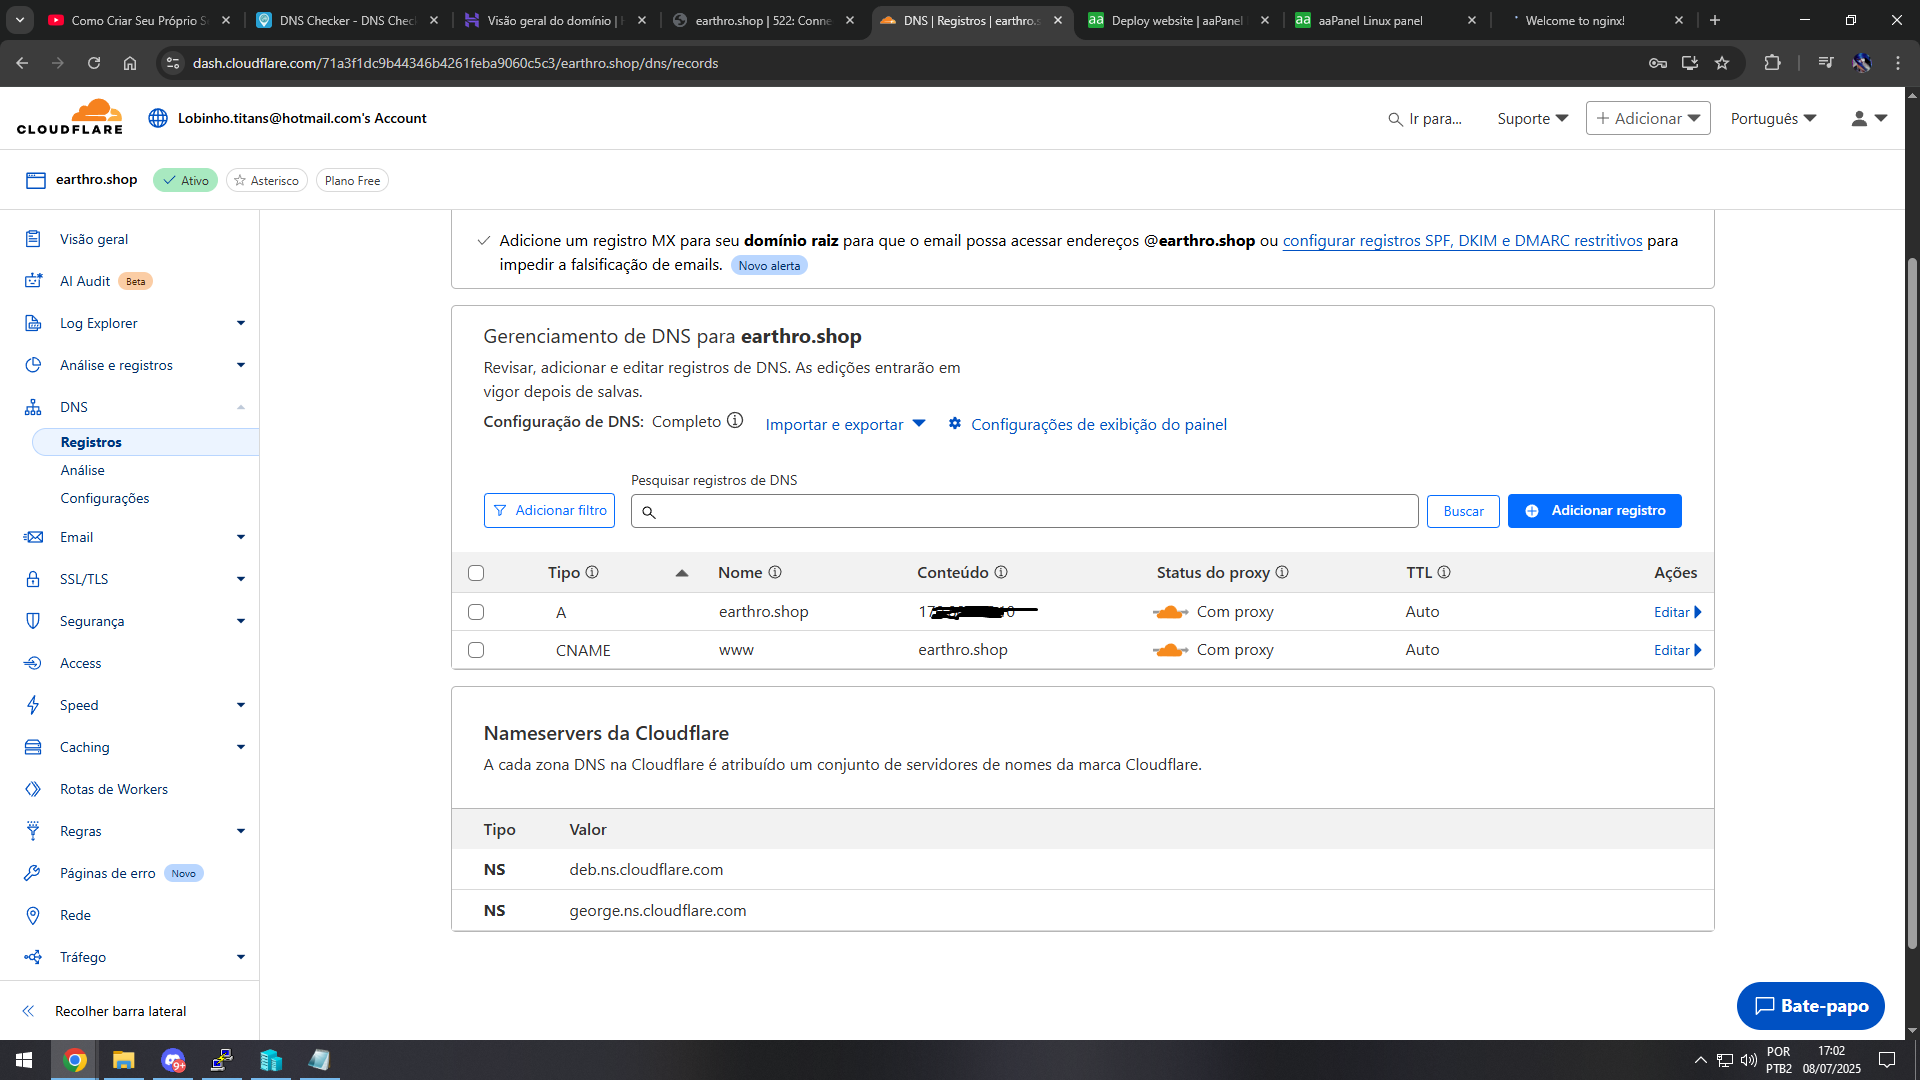This screenshot has width=1920, height=1080.
Task: Bookmark this page with the star icon
Action: 1722,63
